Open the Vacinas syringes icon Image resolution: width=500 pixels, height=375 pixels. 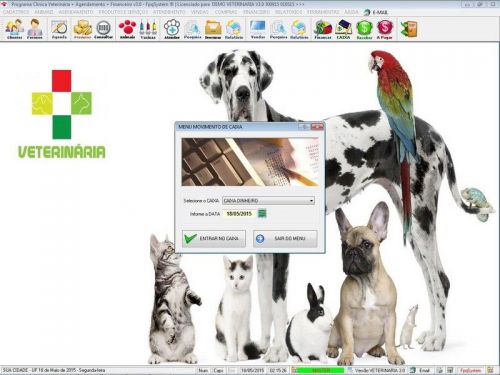pos(148,29)
